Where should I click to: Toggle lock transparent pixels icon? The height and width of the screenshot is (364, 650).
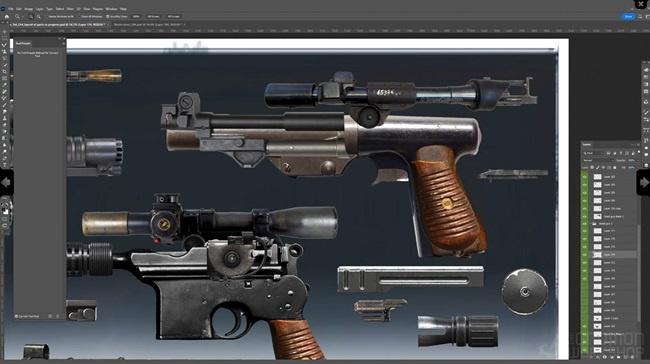pyautogui.click(x=592, y=167)
